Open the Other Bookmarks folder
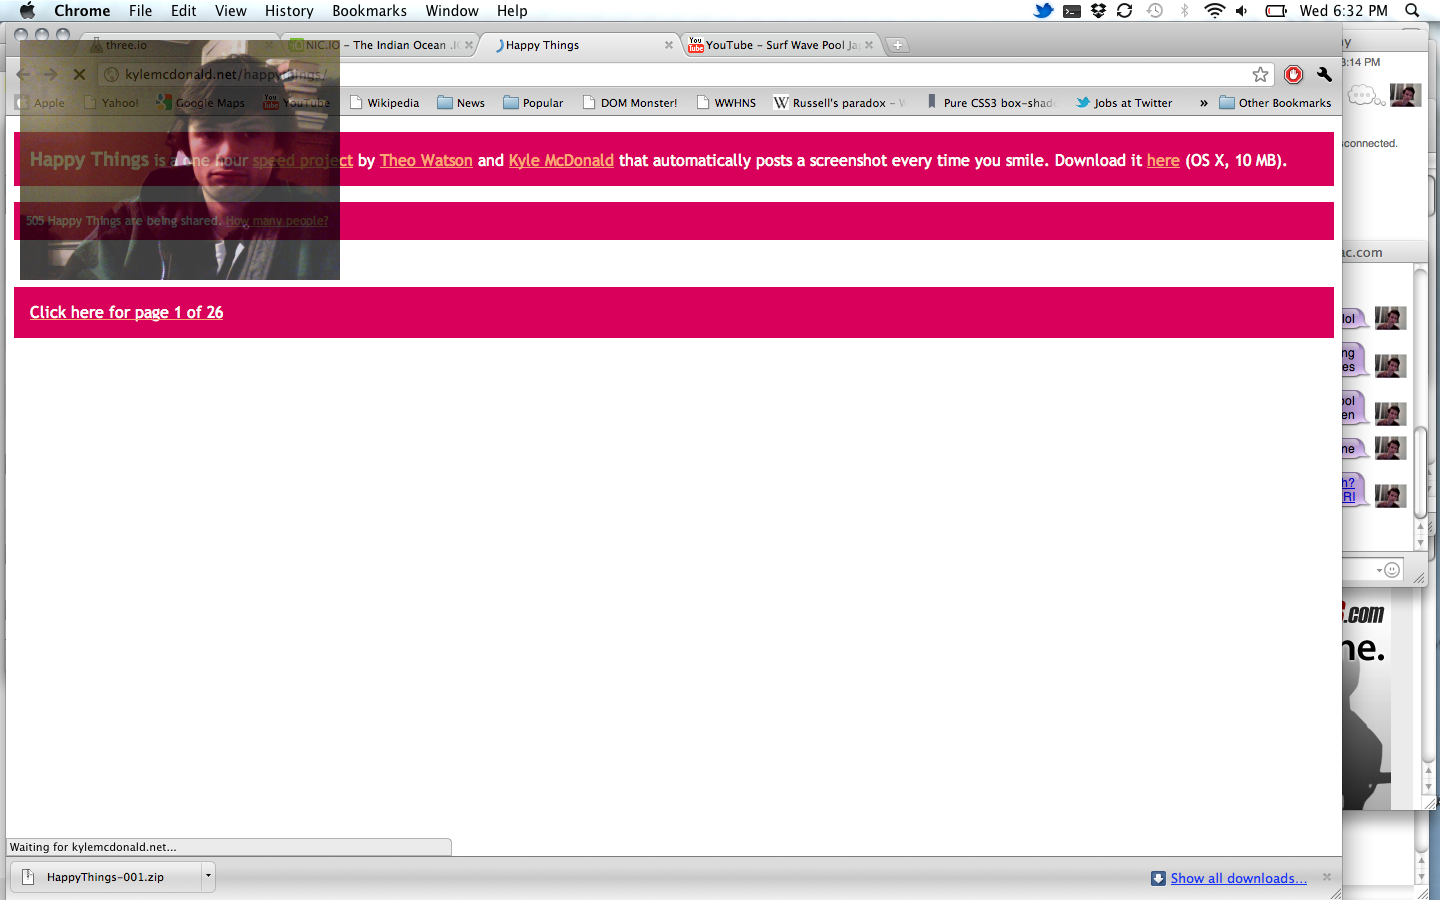The width and height of the screenshot is (1440, 900). (1275, 103)
